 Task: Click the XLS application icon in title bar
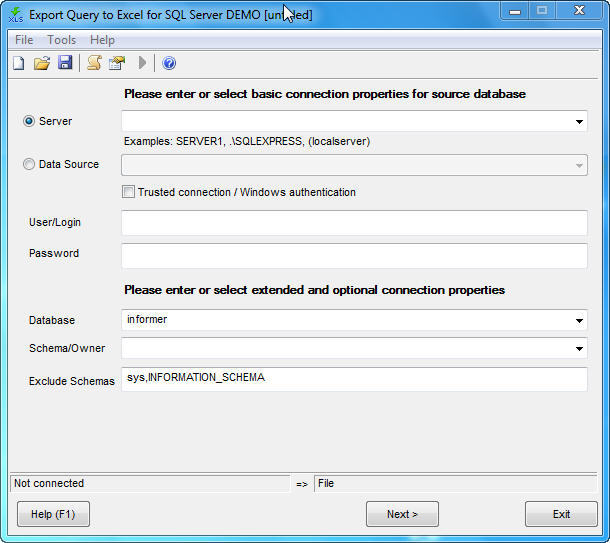pyautogui.click(x=16, y=15)
